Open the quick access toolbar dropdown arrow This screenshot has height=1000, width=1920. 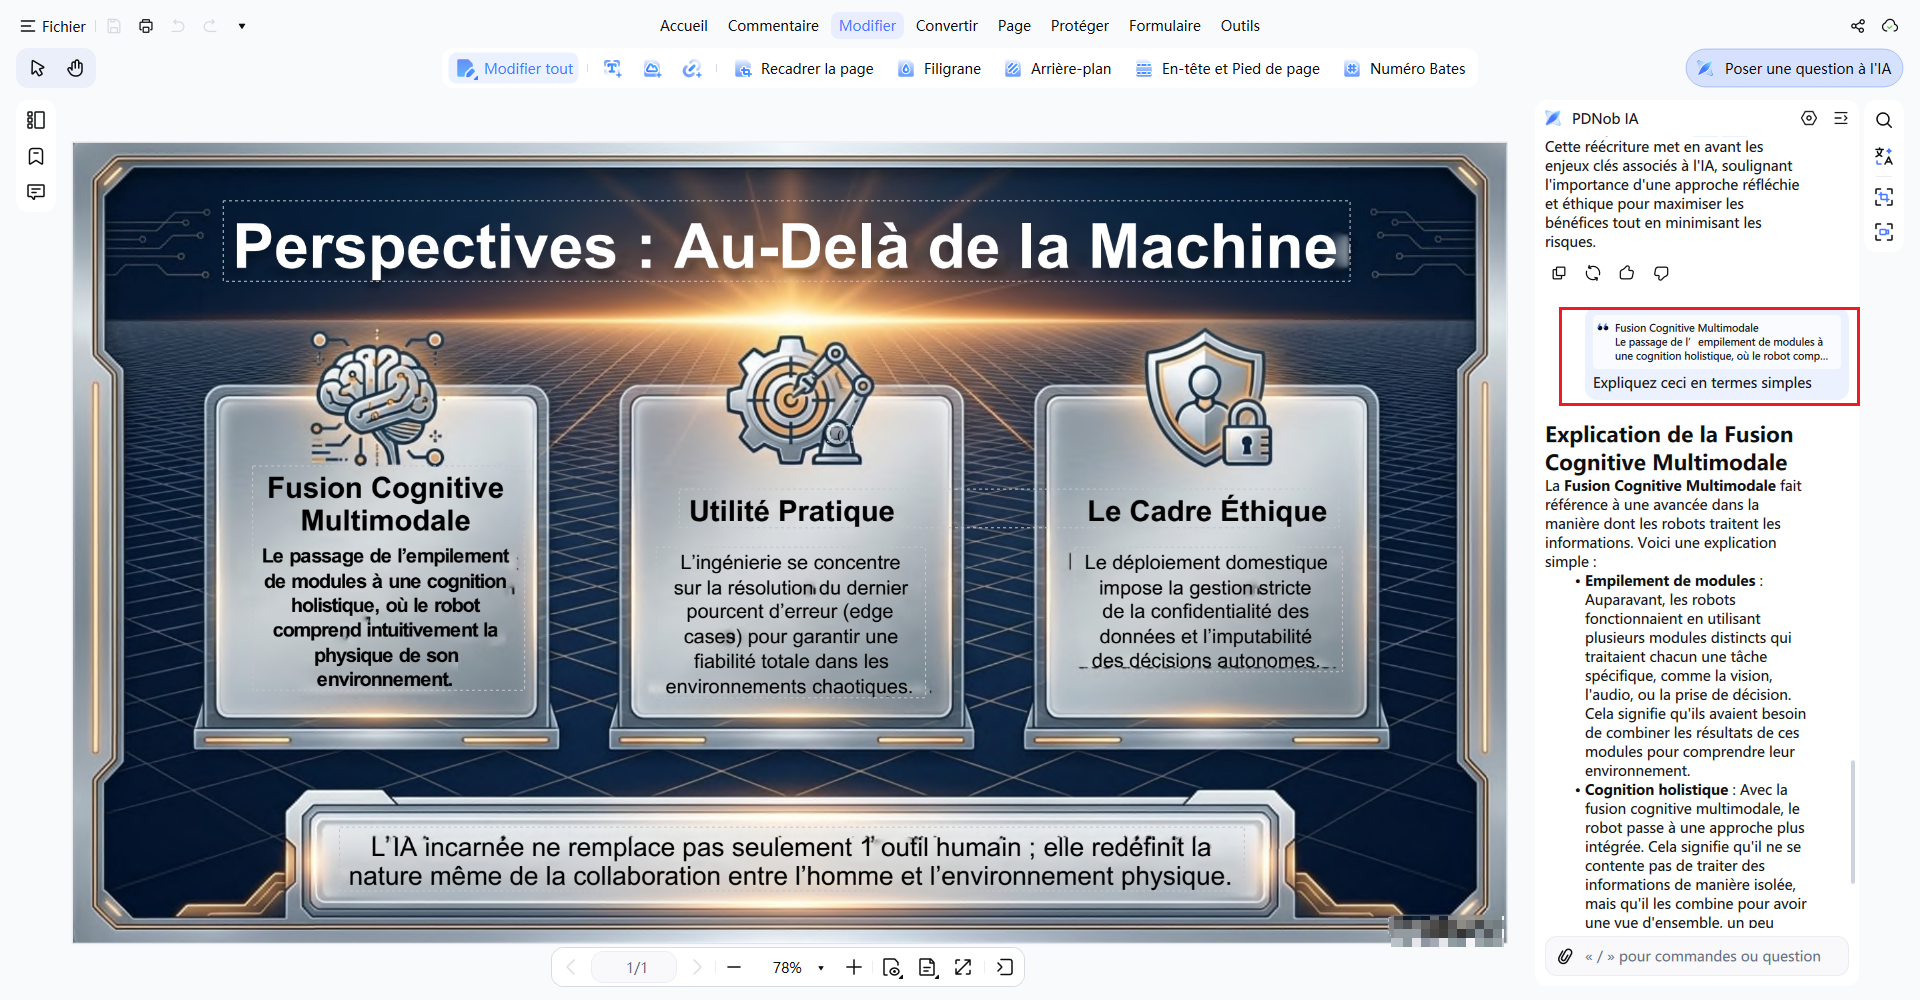pyautogui.click(x=242, y=26)
